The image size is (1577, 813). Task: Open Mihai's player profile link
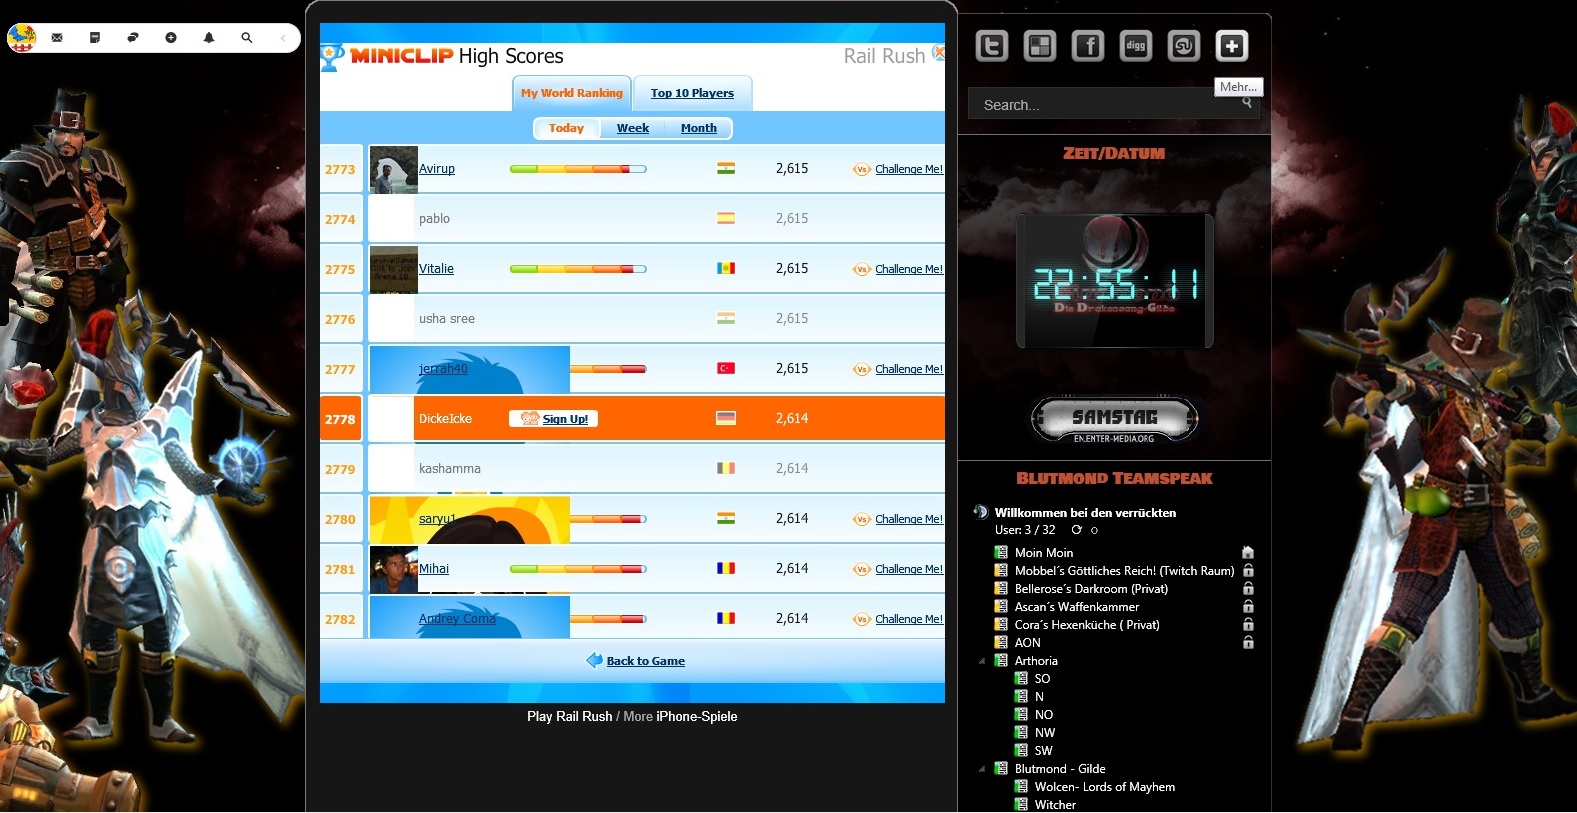pyautogui.click(x=434, y=568)
